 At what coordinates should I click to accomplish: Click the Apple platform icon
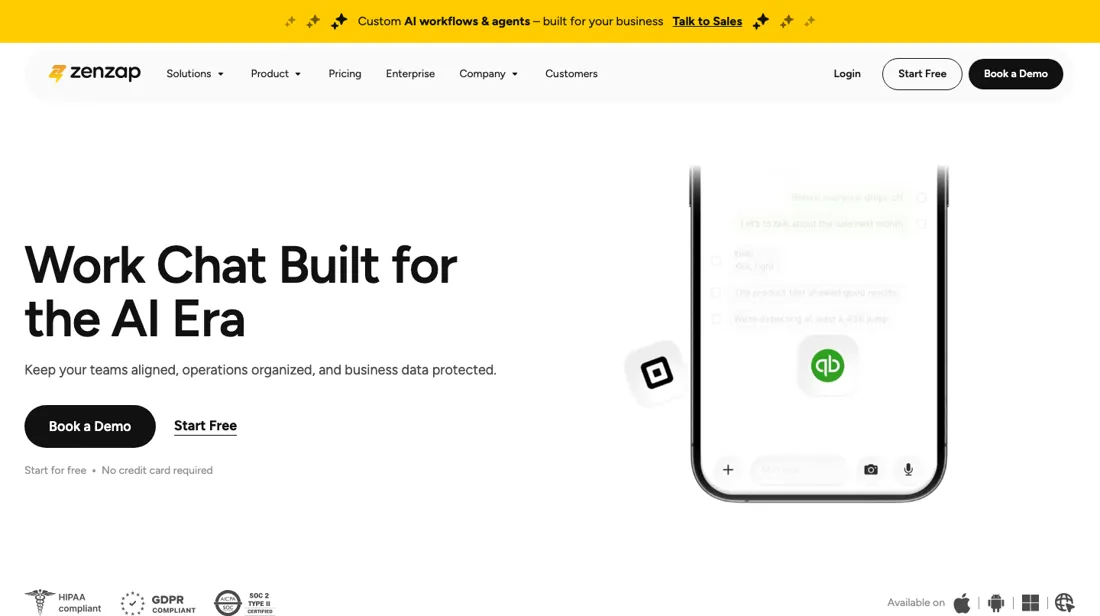(962, 603)
